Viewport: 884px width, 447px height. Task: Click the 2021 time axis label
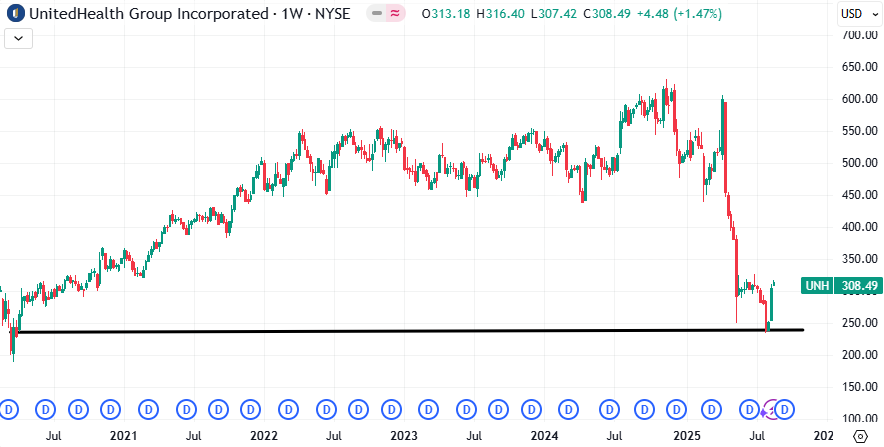click(123, 436)
